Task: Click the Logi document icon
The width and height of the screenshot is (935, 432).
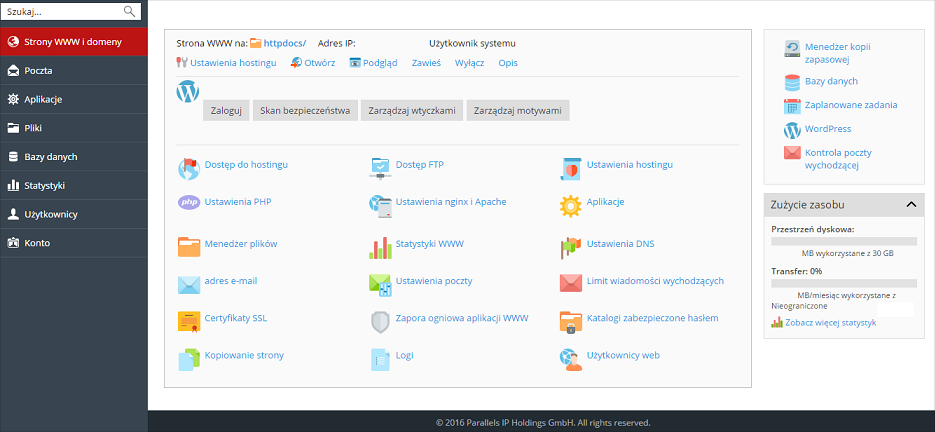Action: [x=380, y=359]
